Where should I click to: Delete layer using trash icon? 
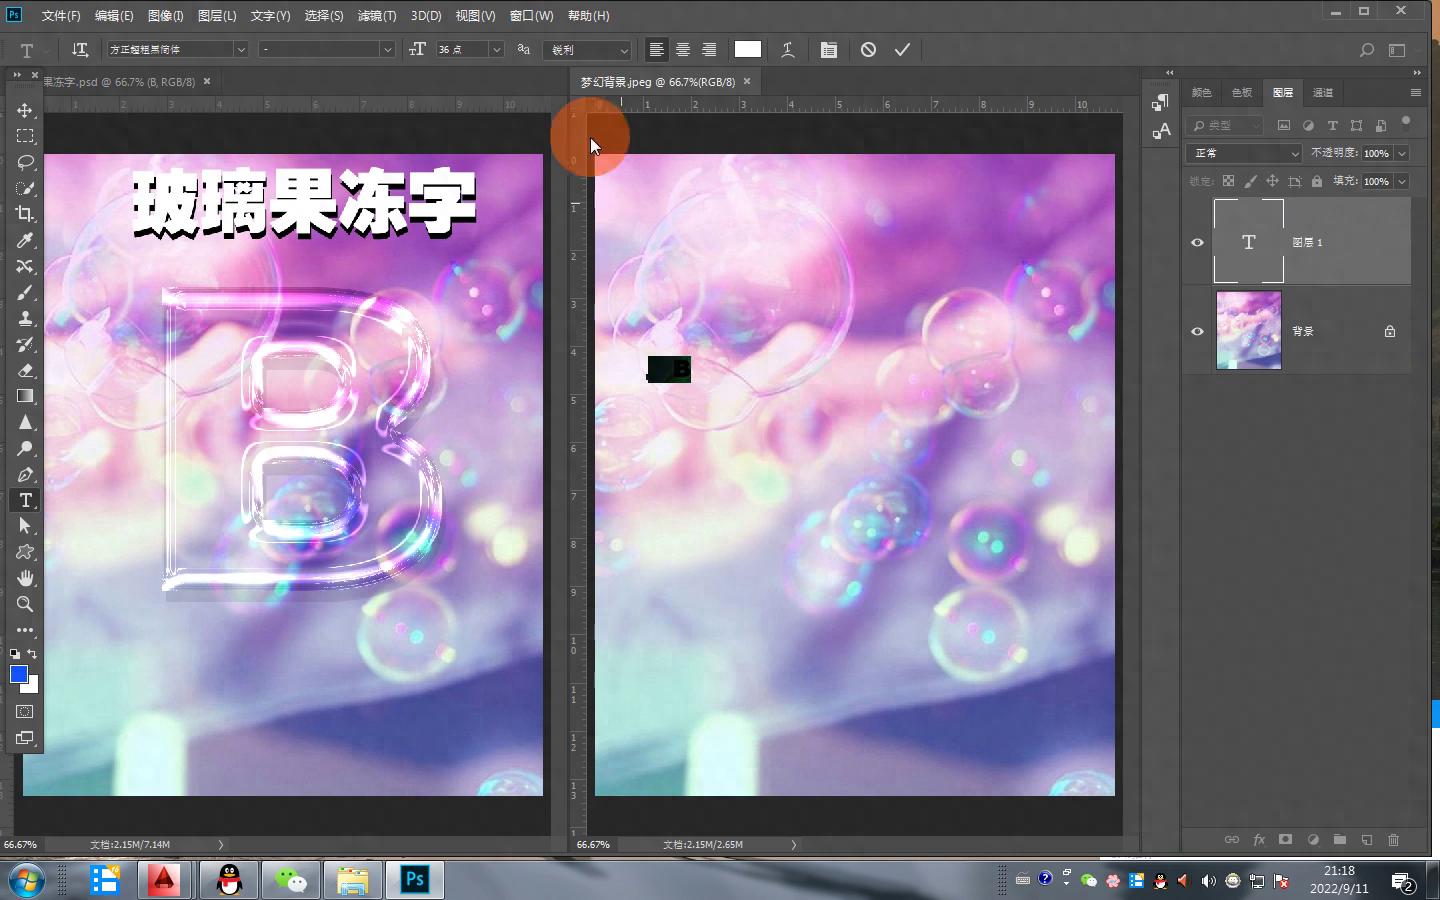point(1393,840)
